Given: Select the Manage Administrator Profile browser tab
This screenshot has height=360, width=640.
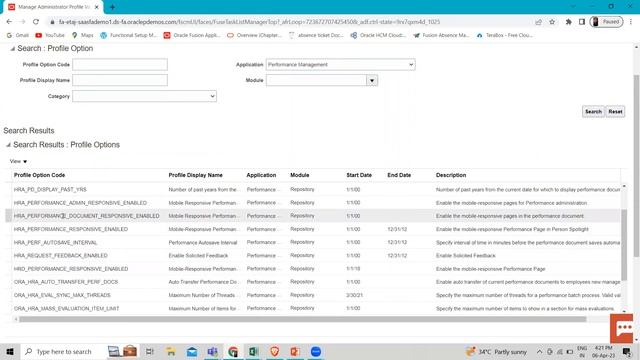Looking at the screenshot, I should coord(53,7).
